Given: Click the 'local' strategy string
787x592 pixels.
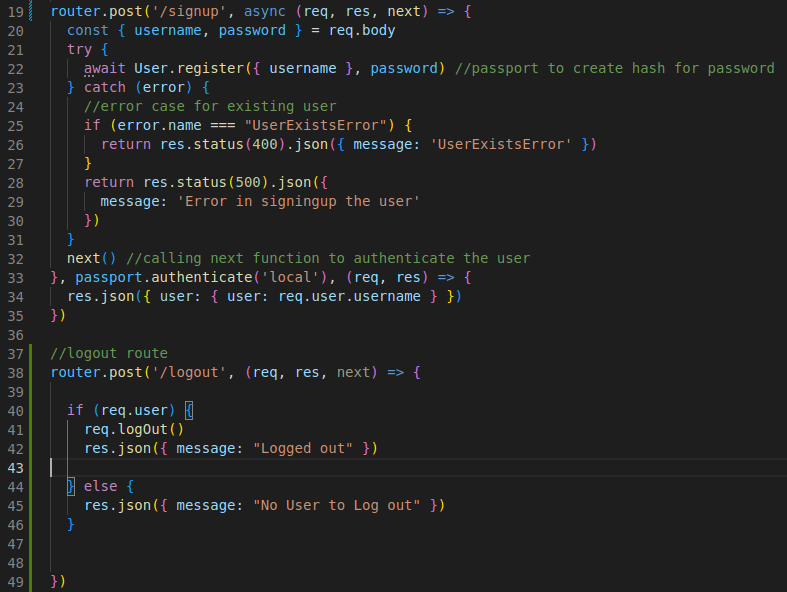Looking at the screenshot, I should point(290,277).
